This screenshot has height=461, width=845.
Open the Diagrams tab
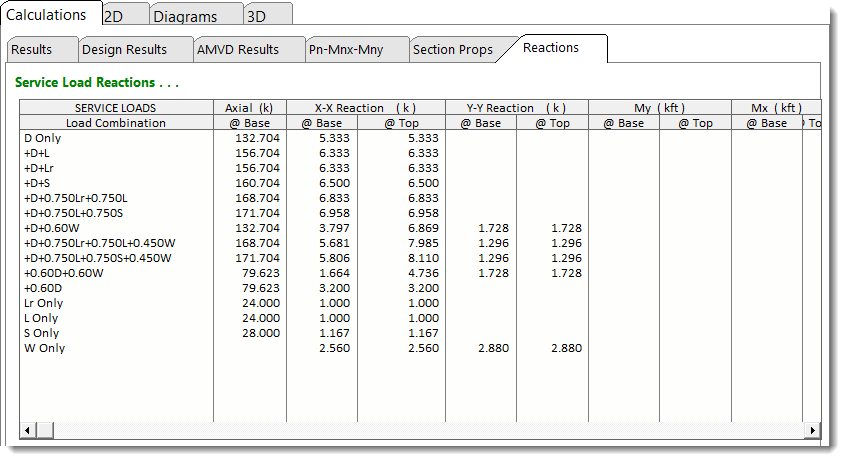pyautogui.click(x=185, y=16)
